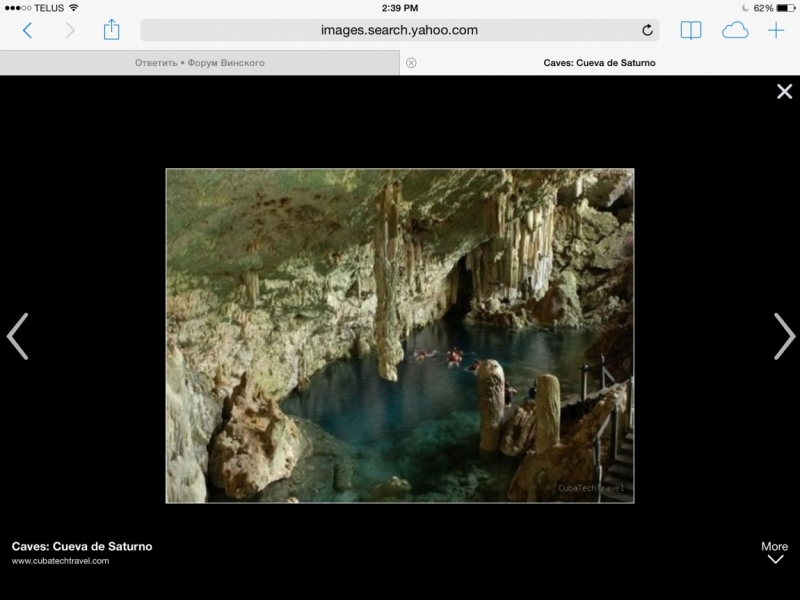Tap the 2:39 PM status bar clock

[400, 7]
